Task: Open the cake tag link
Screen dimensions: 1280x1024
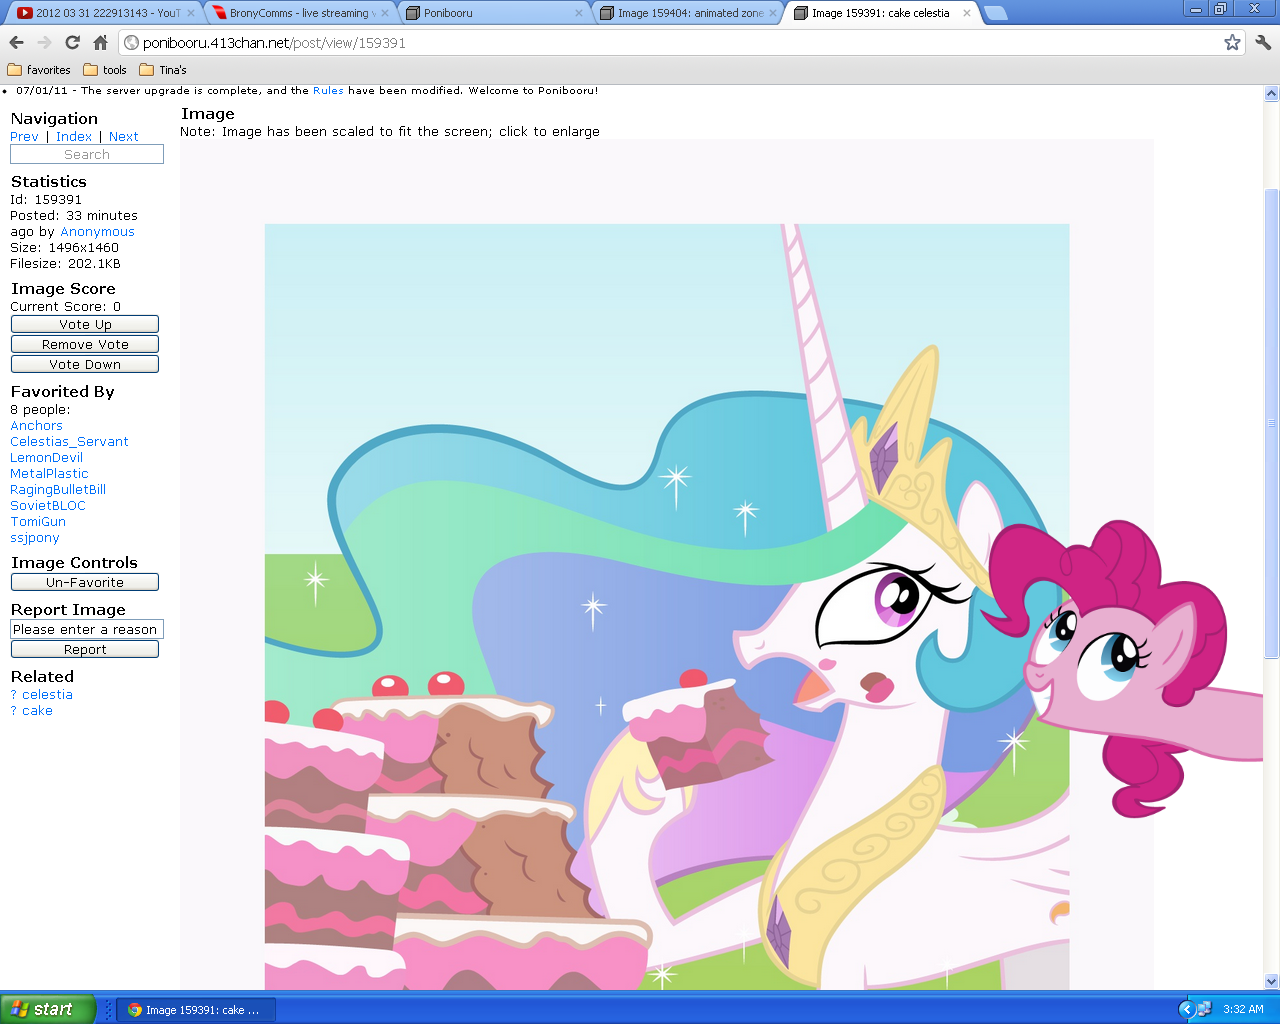Action: [37, 711]
